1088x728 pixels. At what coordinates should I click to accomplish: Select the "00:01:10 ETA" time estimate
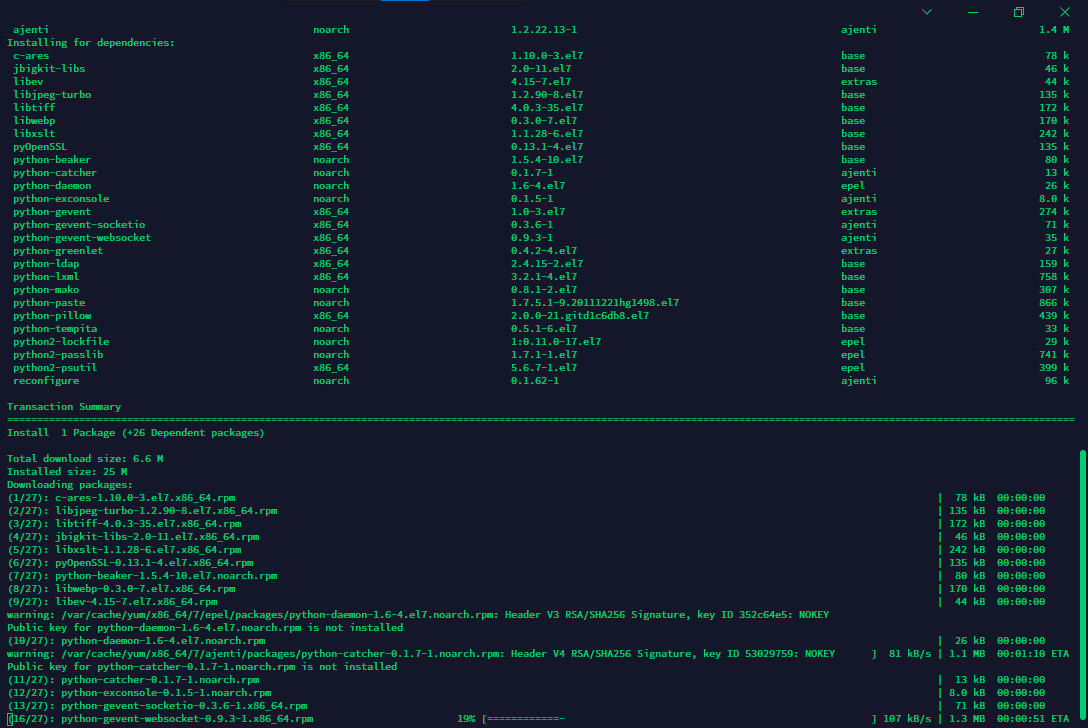[1033, 654]
